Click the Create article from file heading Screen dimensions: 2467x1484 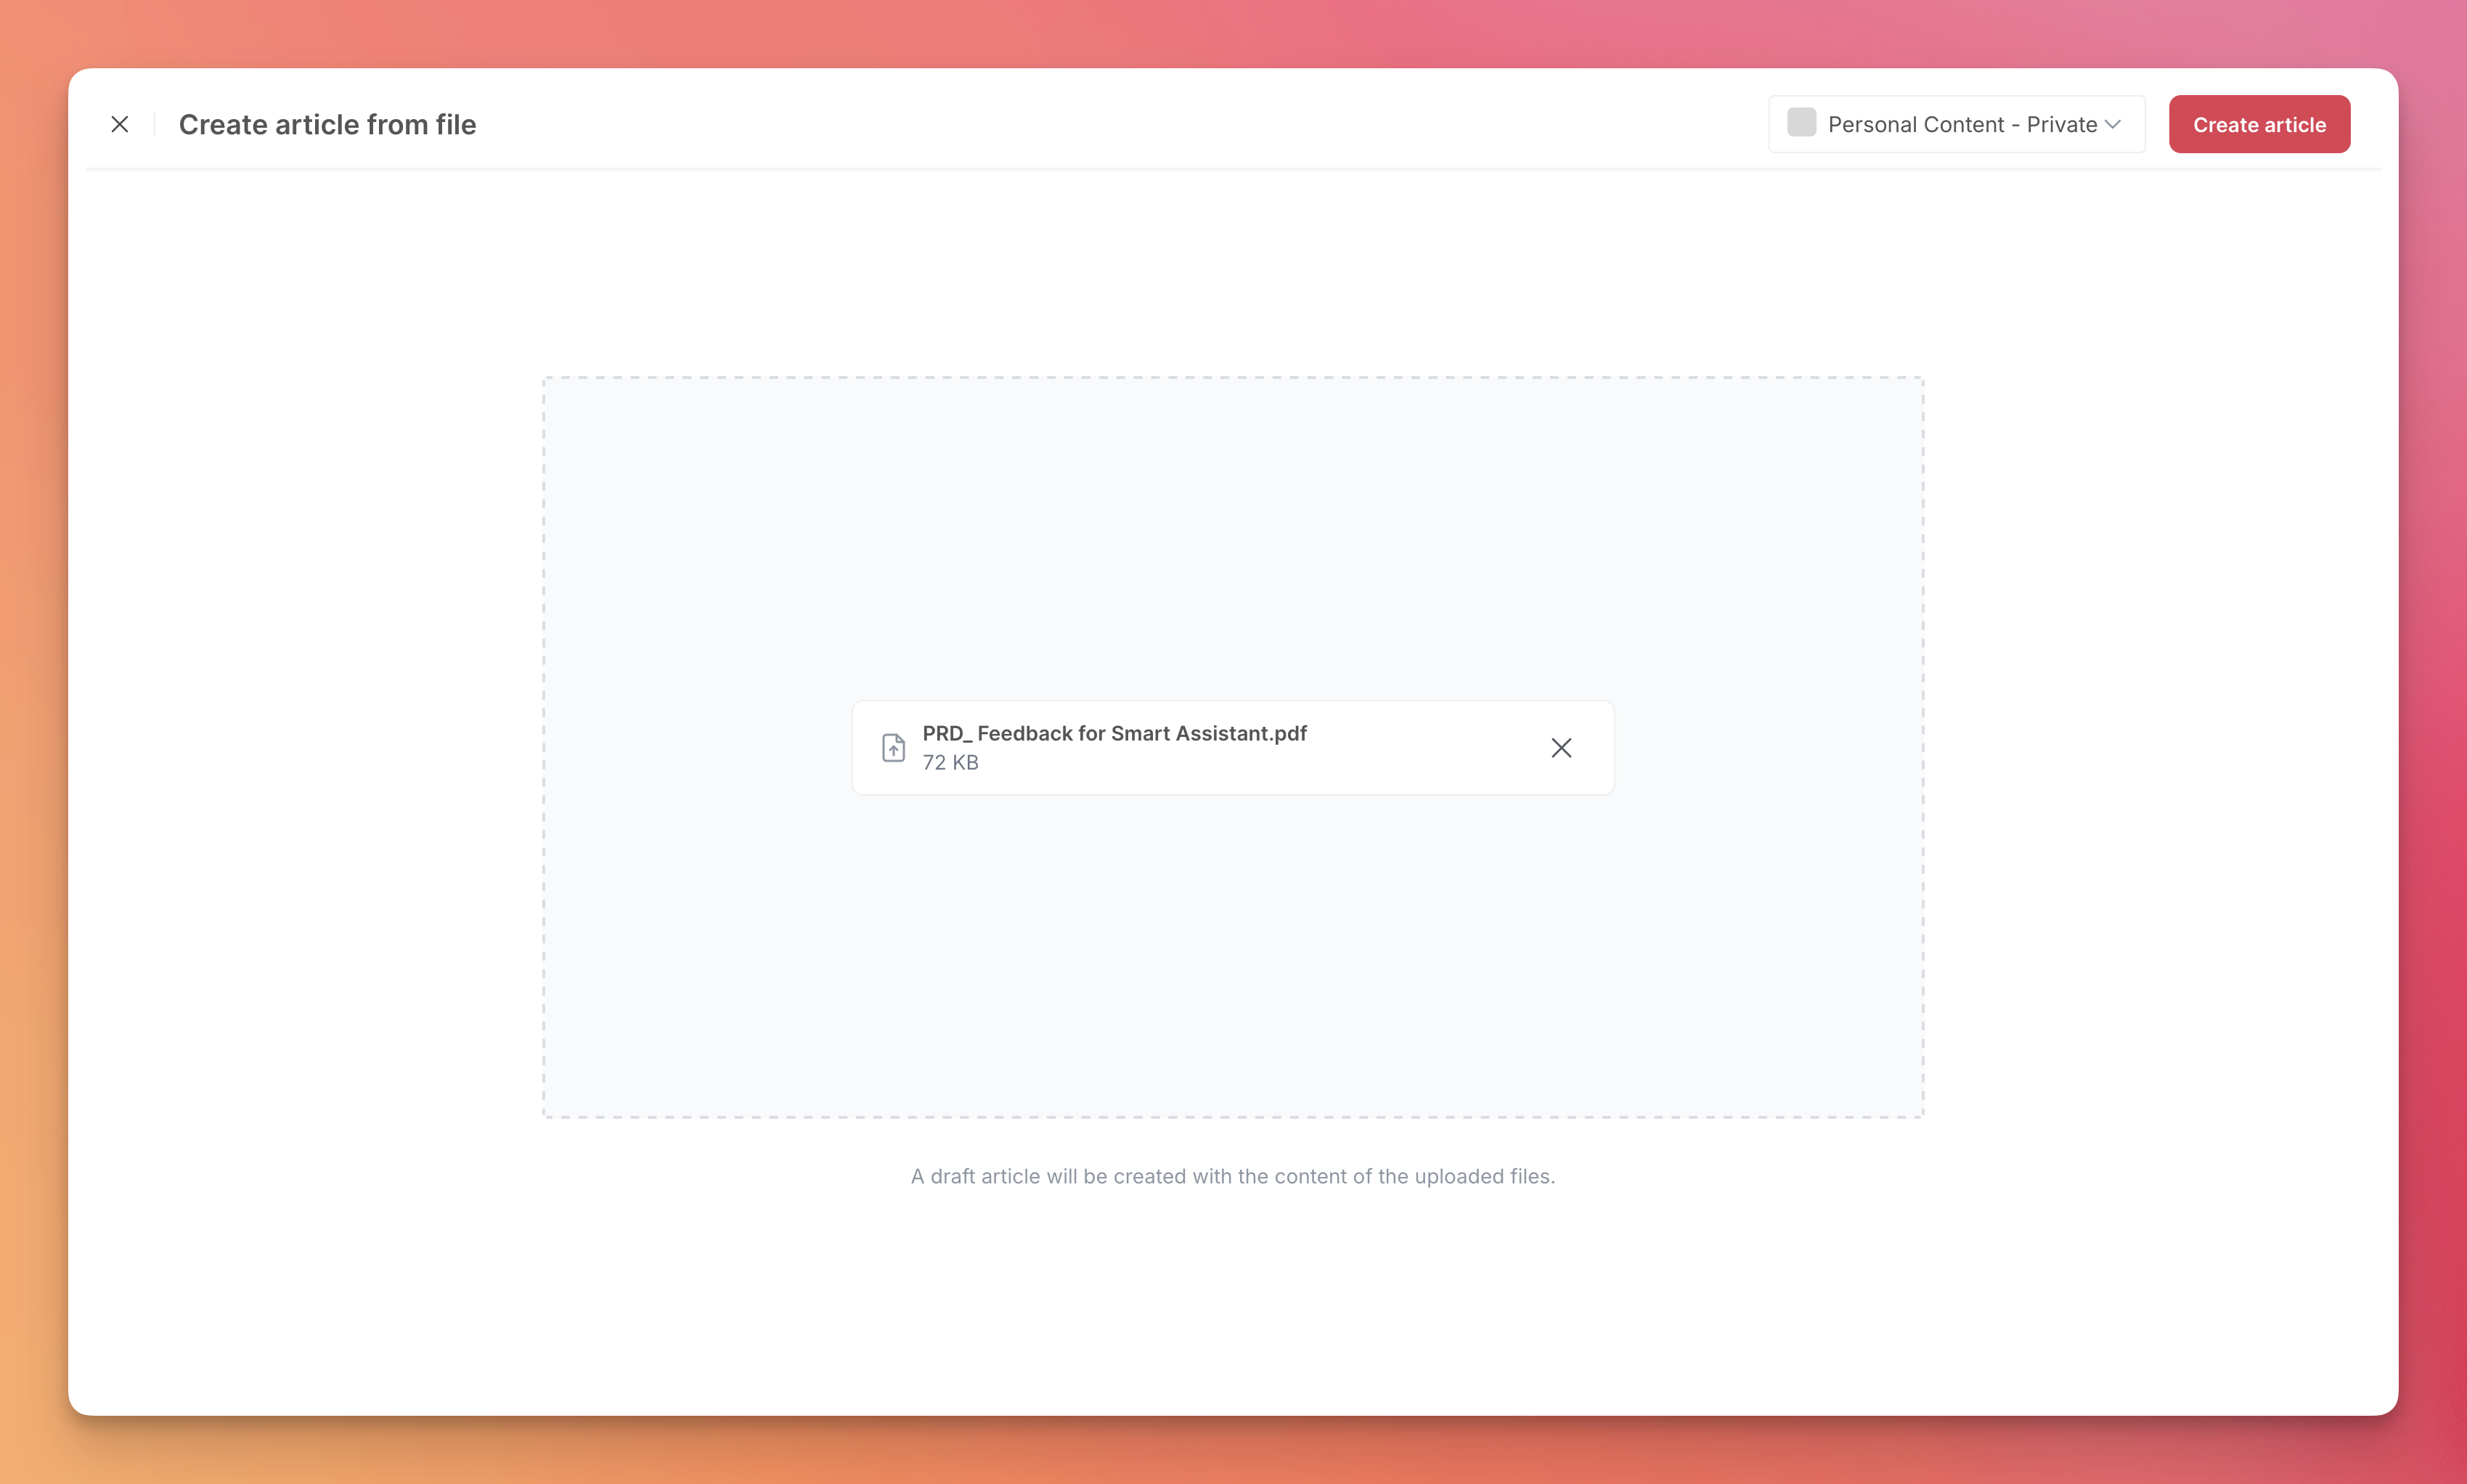pos(327,124)
